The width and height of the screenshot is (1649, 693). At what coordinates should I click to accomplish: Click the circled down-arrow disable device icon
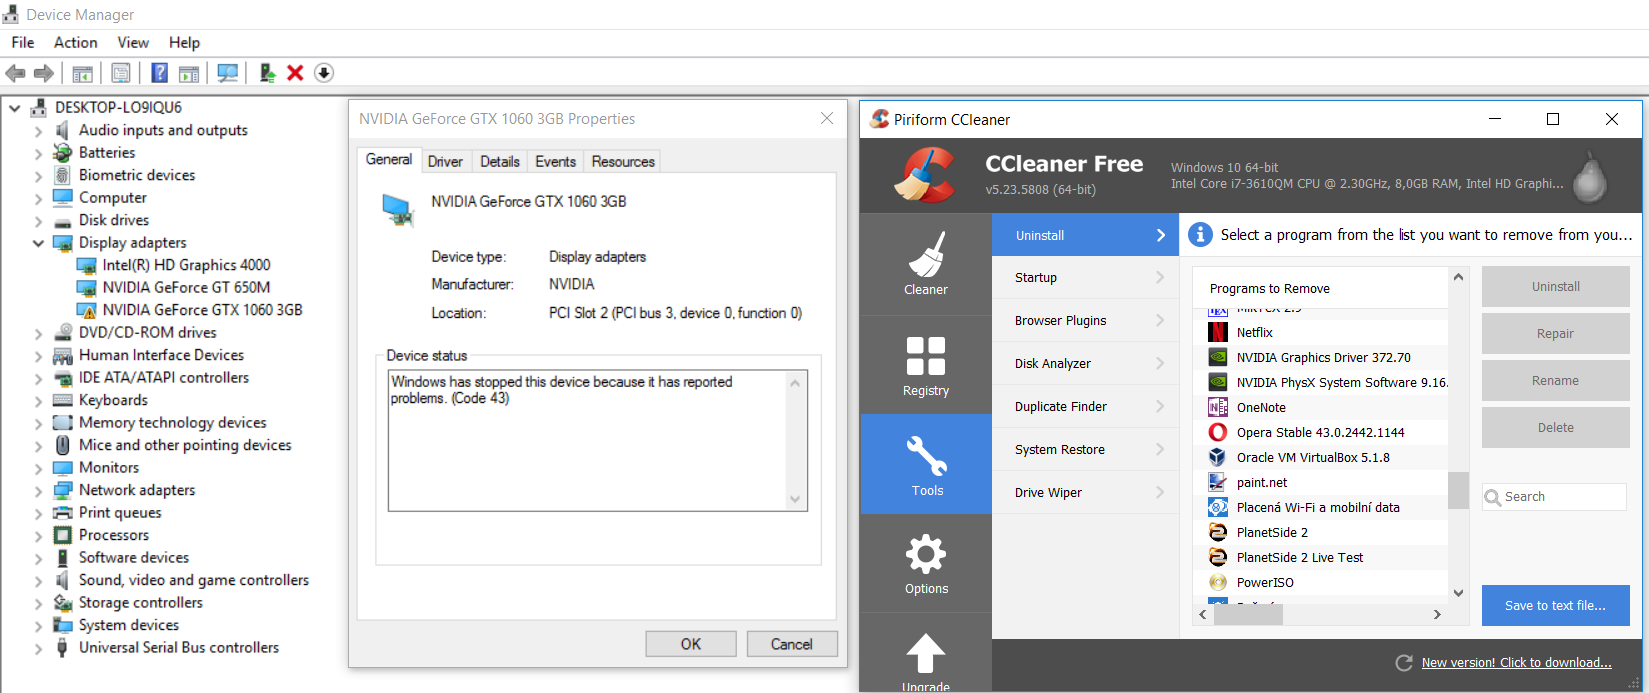324,73
